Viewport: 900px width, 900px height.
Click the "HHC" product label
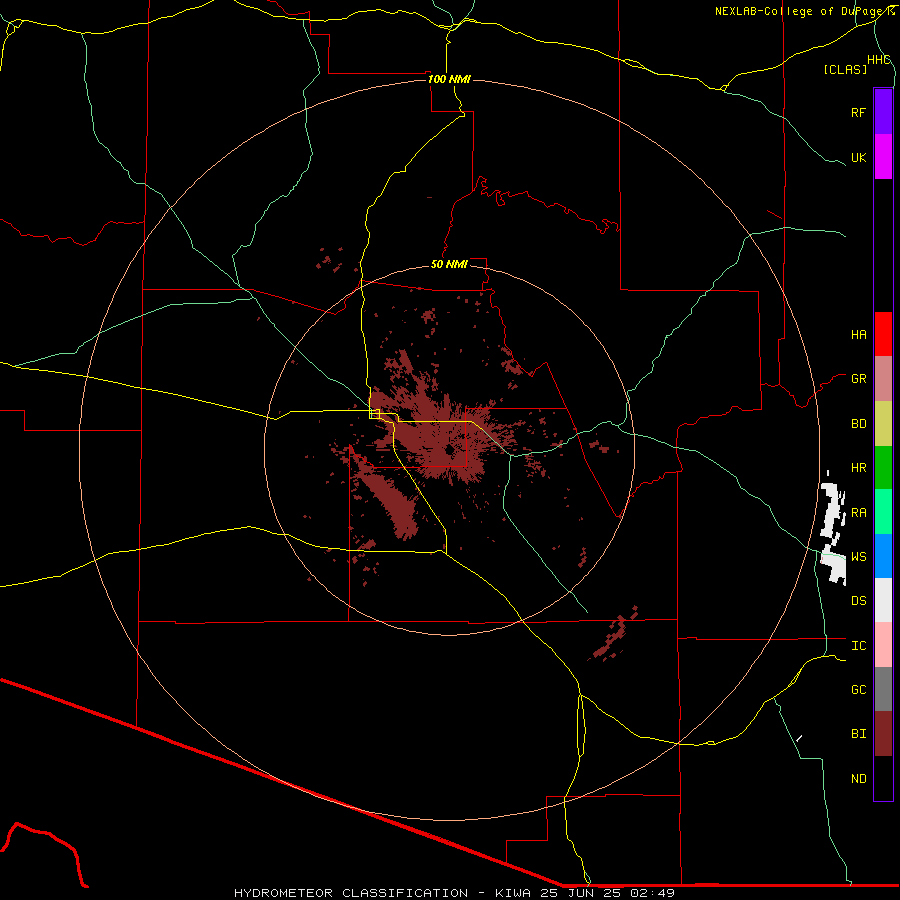click(879, 60)
